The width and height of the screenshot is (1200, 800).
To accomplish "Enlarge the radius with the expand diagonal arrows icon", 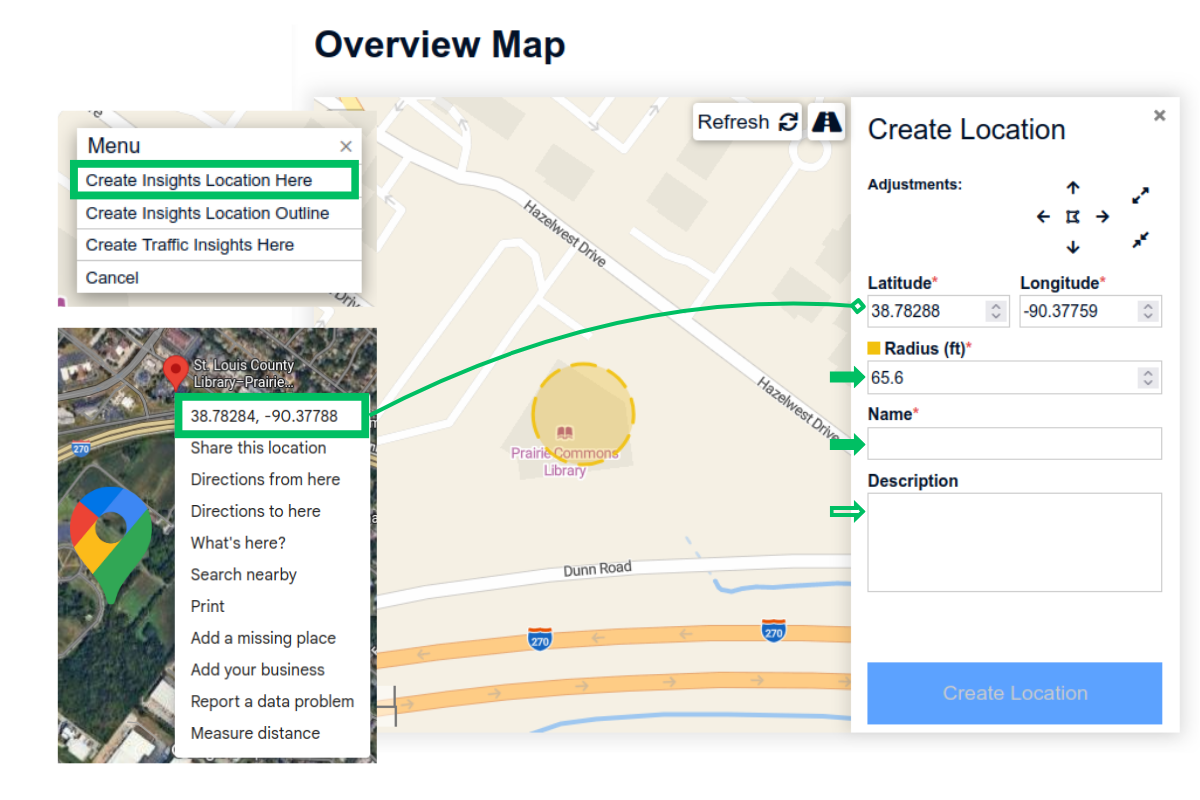I will 1140,194.
